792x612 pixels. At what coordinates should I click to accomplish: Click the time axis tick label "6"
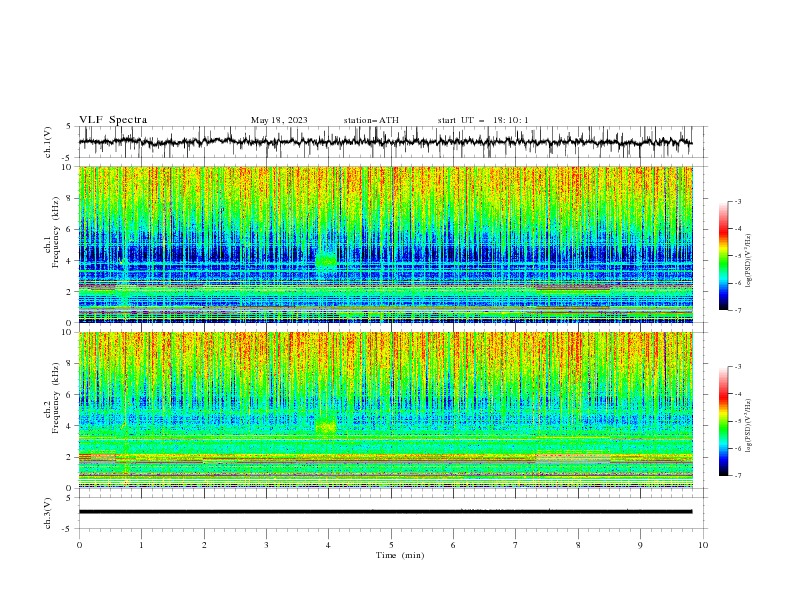coord(454,545)
